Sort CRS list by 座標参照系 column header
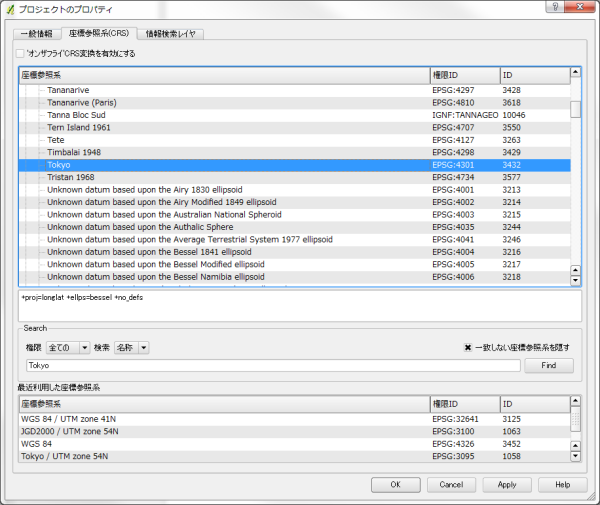The width and height of the screenshot is (600, 505). pyautogui.click(x=225, y=75)
